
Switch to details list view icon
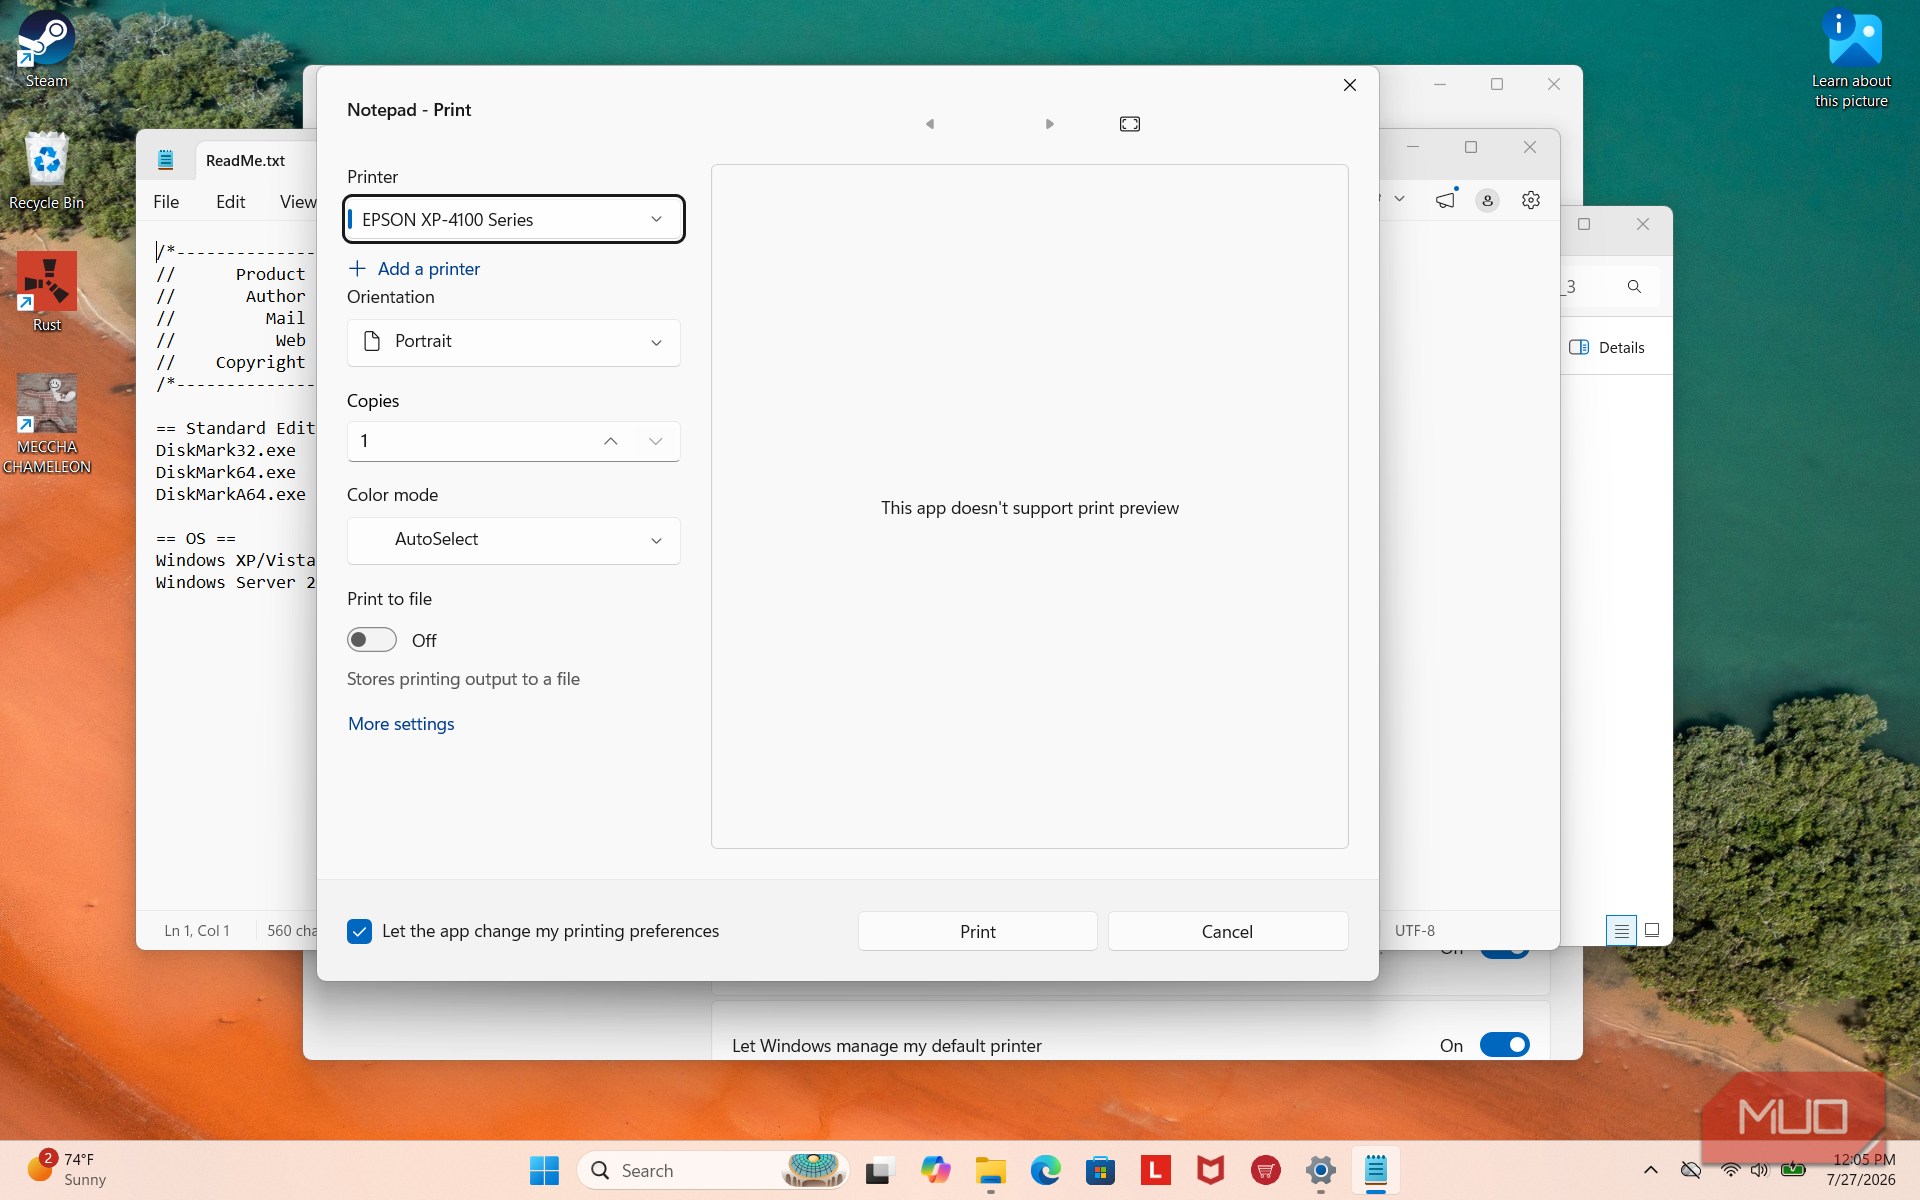(x=1621, y=931)
